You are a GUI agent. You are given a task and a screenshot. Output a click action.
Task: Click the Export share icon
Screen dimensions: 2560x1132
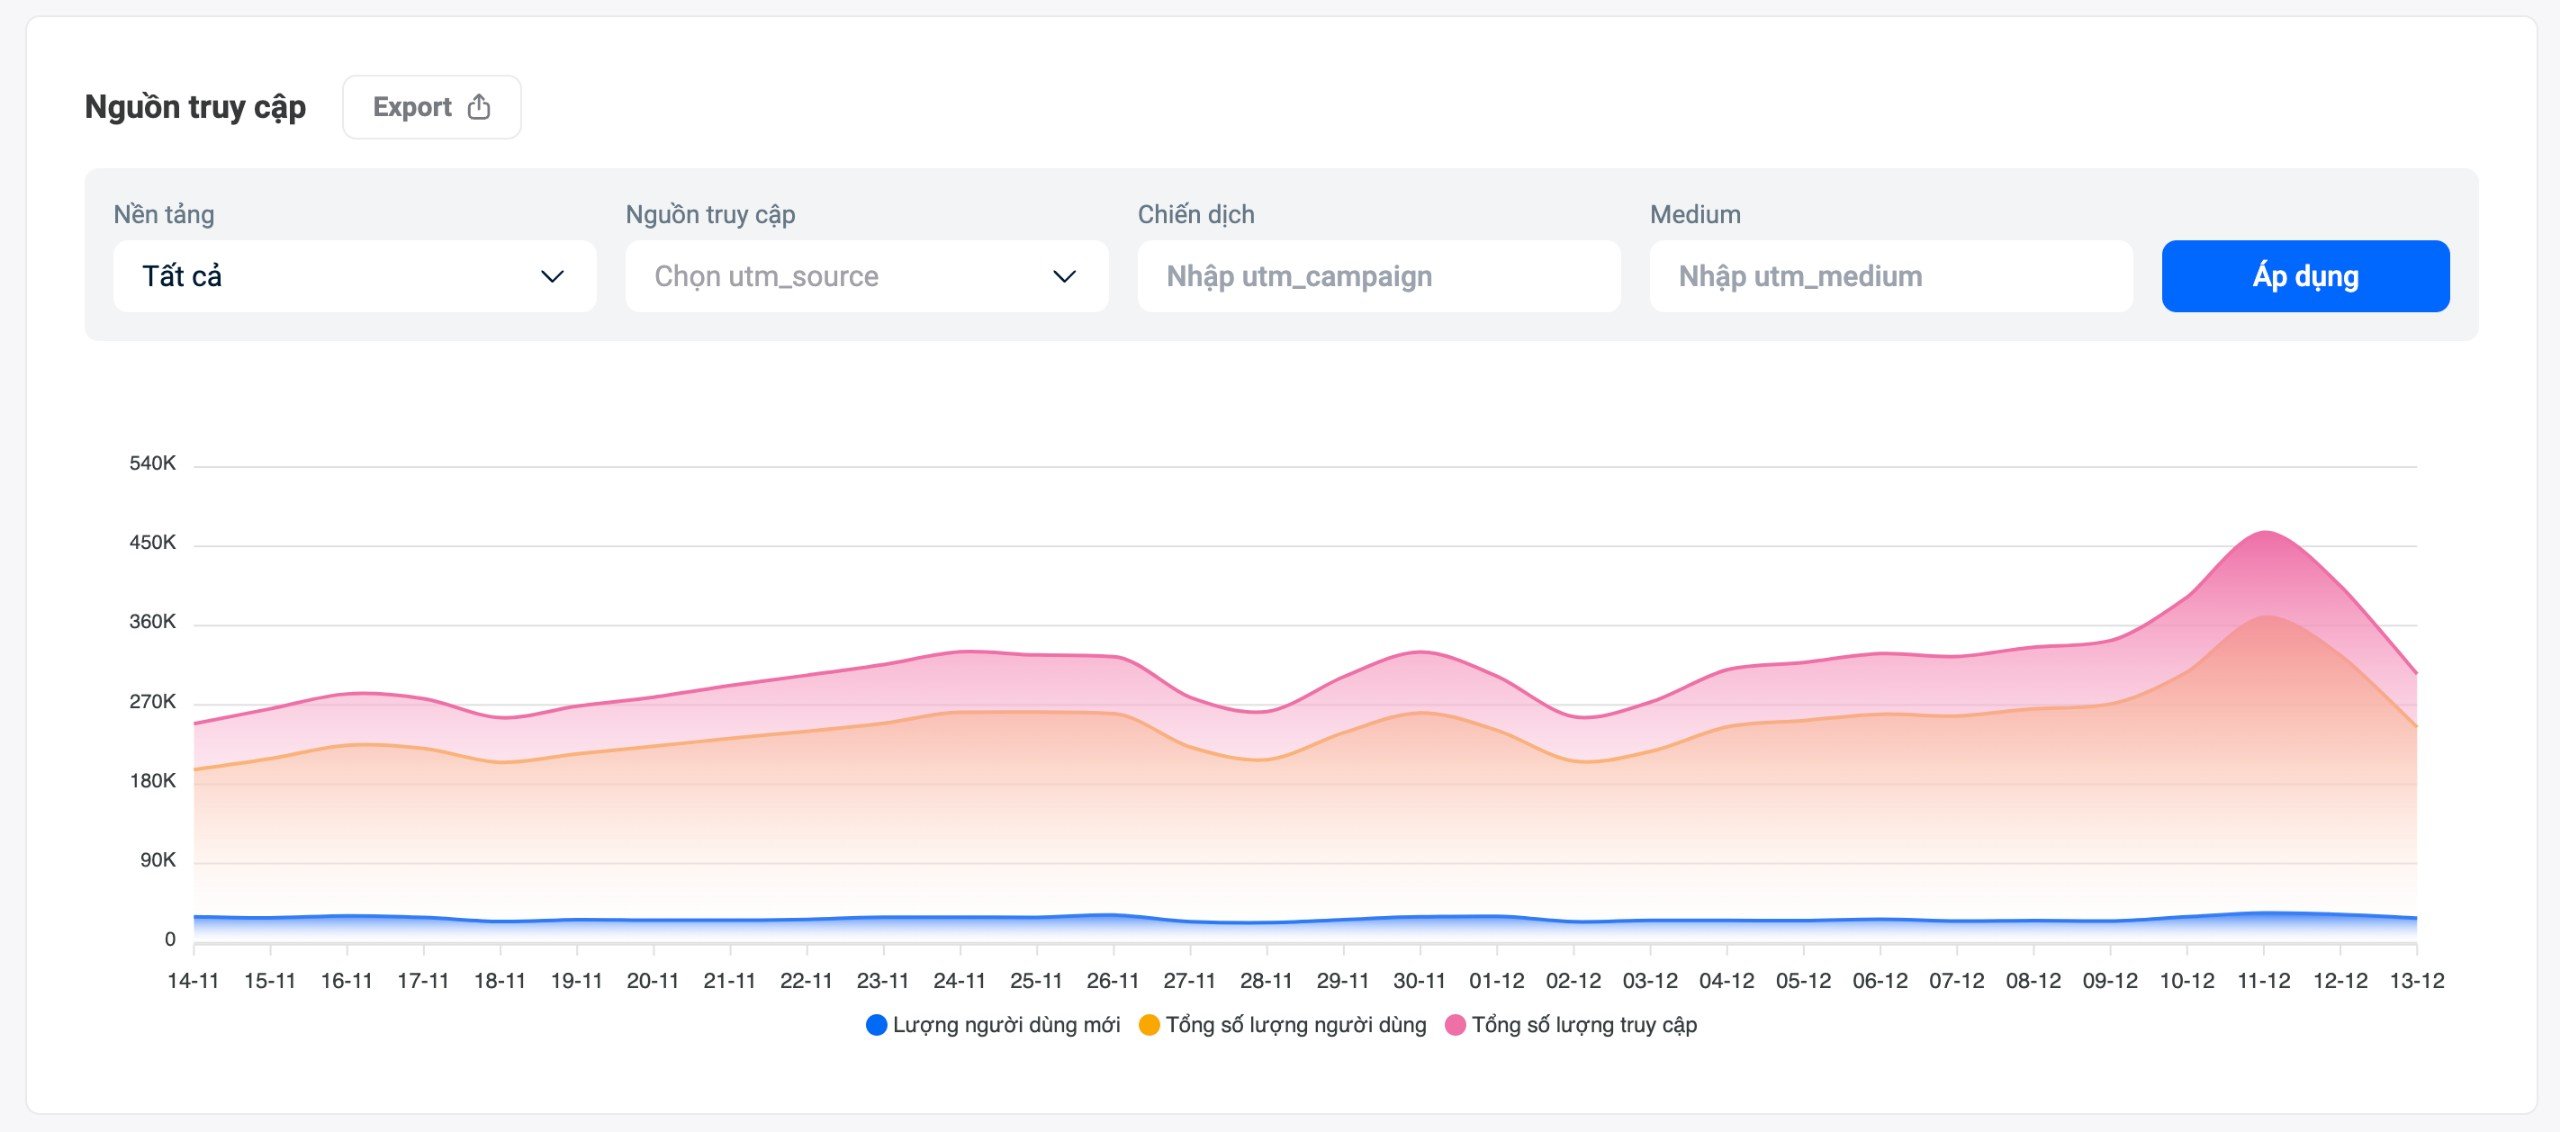479,107
